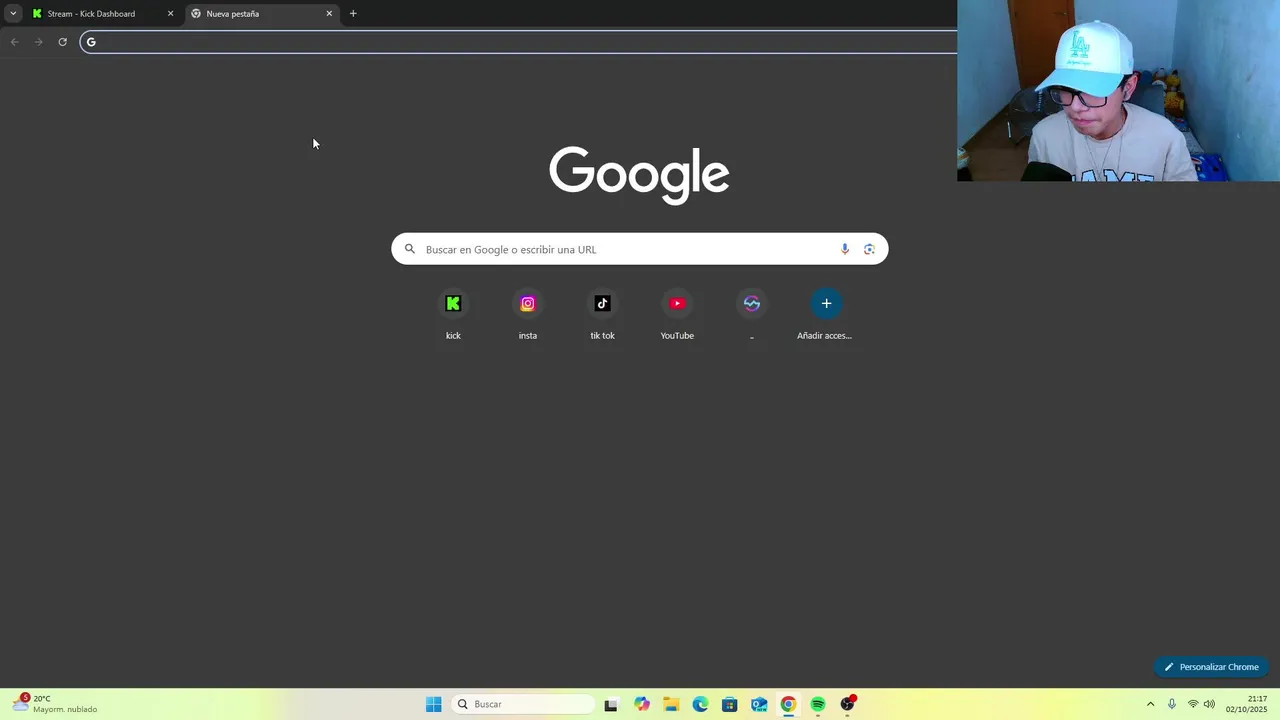Go forward using the forward arrow
Screen dimensions: 1280x720
(x=38, y=42)
